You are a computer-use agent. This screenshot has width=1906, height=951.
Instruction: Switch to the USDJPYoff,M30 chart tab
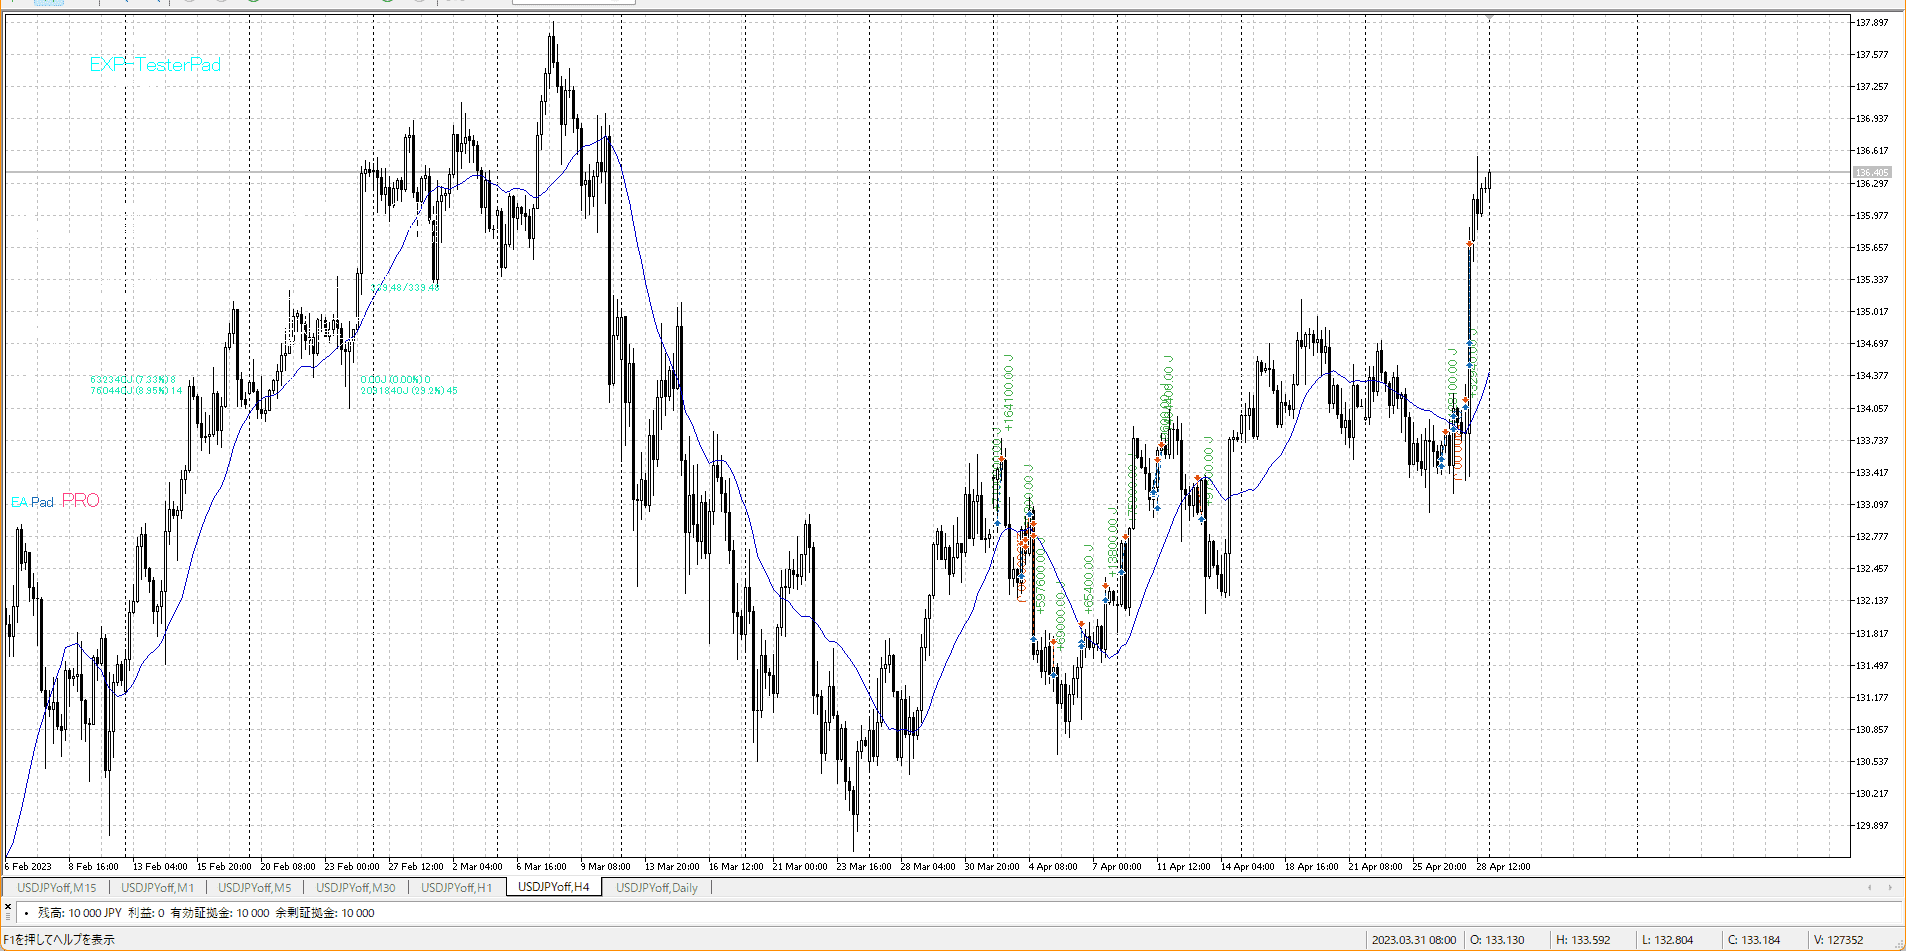click(x=355, y=887)
